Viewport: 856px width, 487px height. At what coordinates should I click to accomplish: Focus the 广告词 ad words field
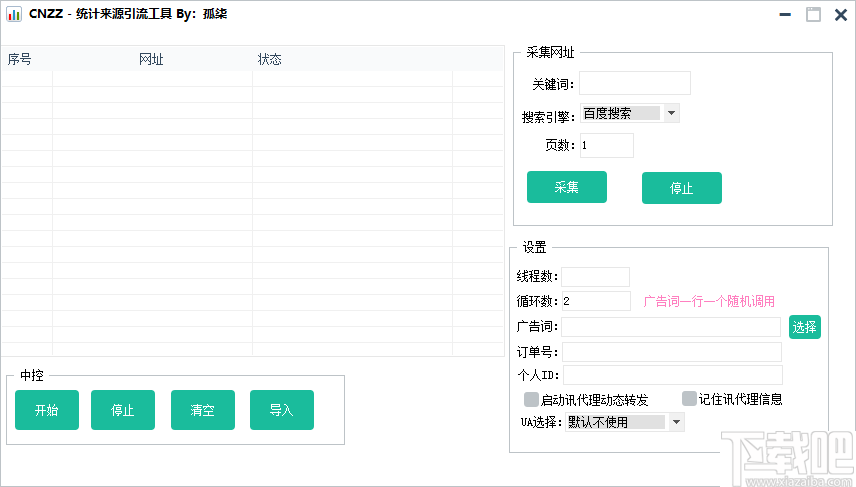[x=671, y=326]
